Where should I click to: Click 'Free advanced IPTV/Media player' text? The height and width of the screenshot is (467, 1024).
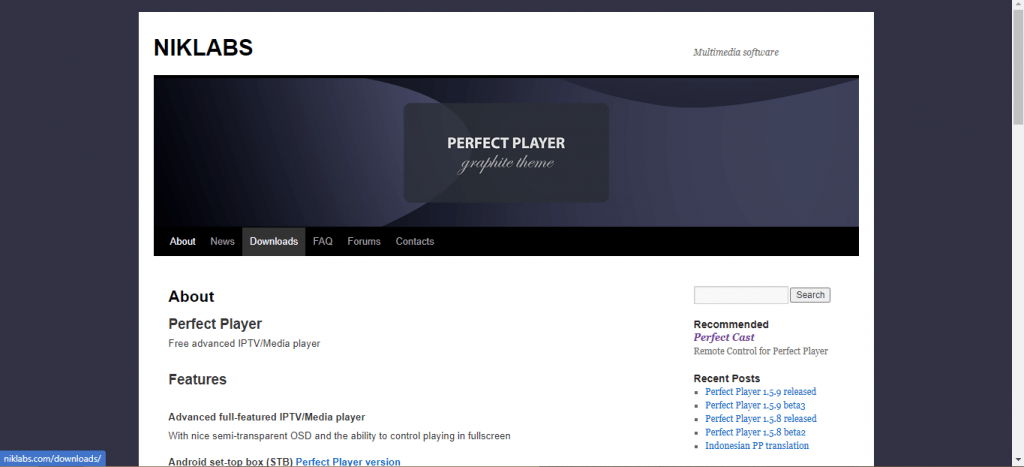(x=244, y=344)
